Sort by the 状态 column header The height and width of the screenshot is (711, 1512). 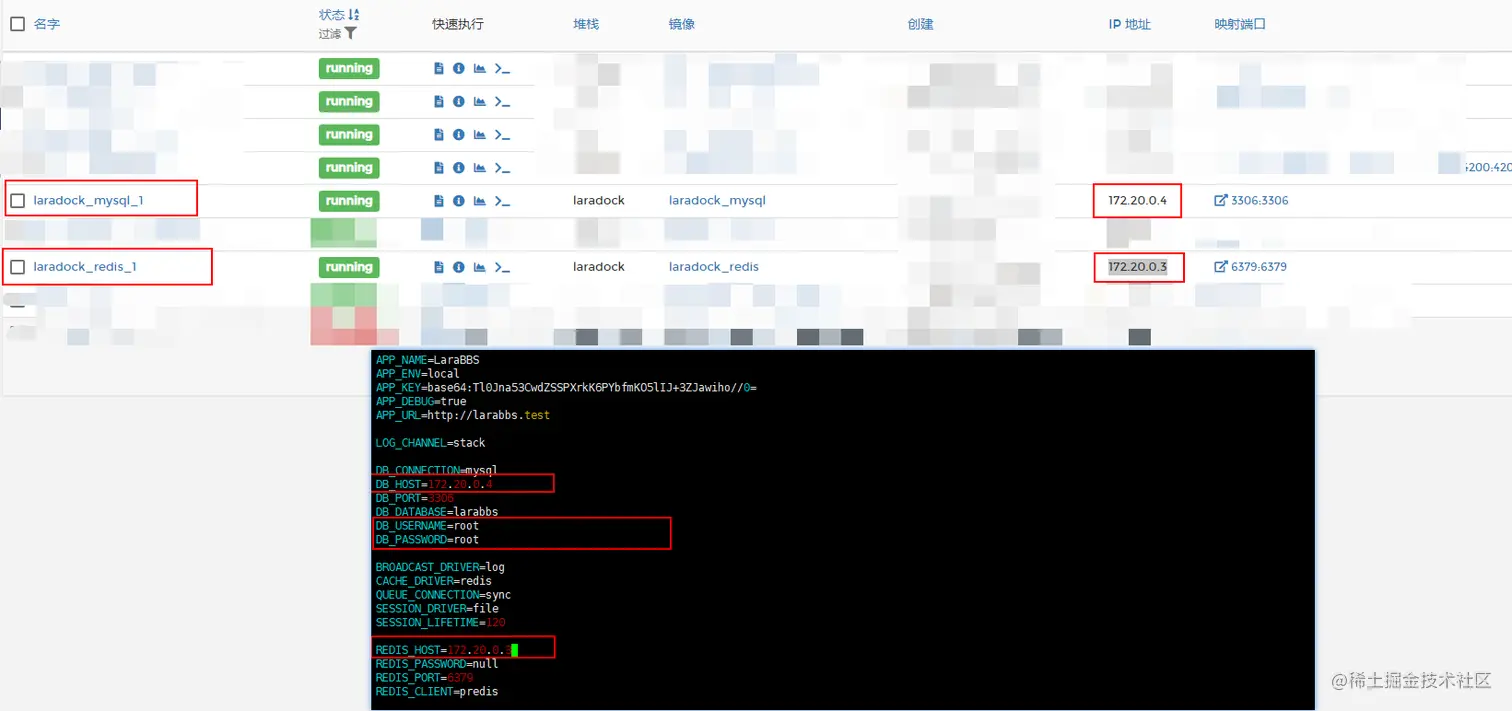coord(332,15)
